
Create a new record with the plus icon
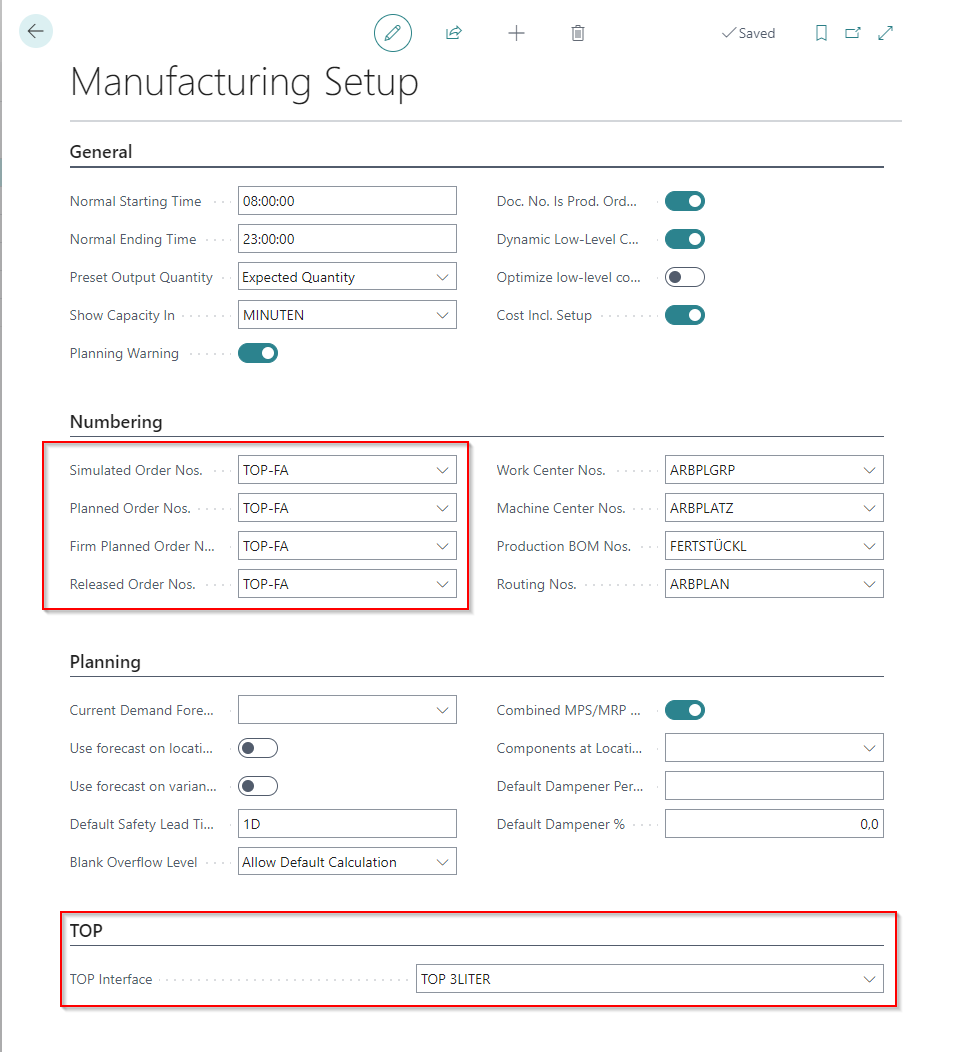pyautogui.click(x=517, y=32)
